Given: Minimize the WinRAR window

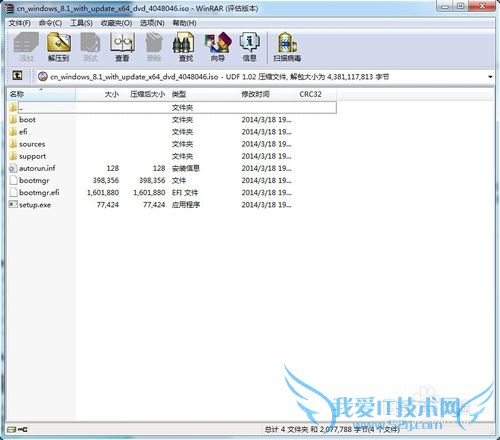Looking at the screenshot, I should [445, 6].
